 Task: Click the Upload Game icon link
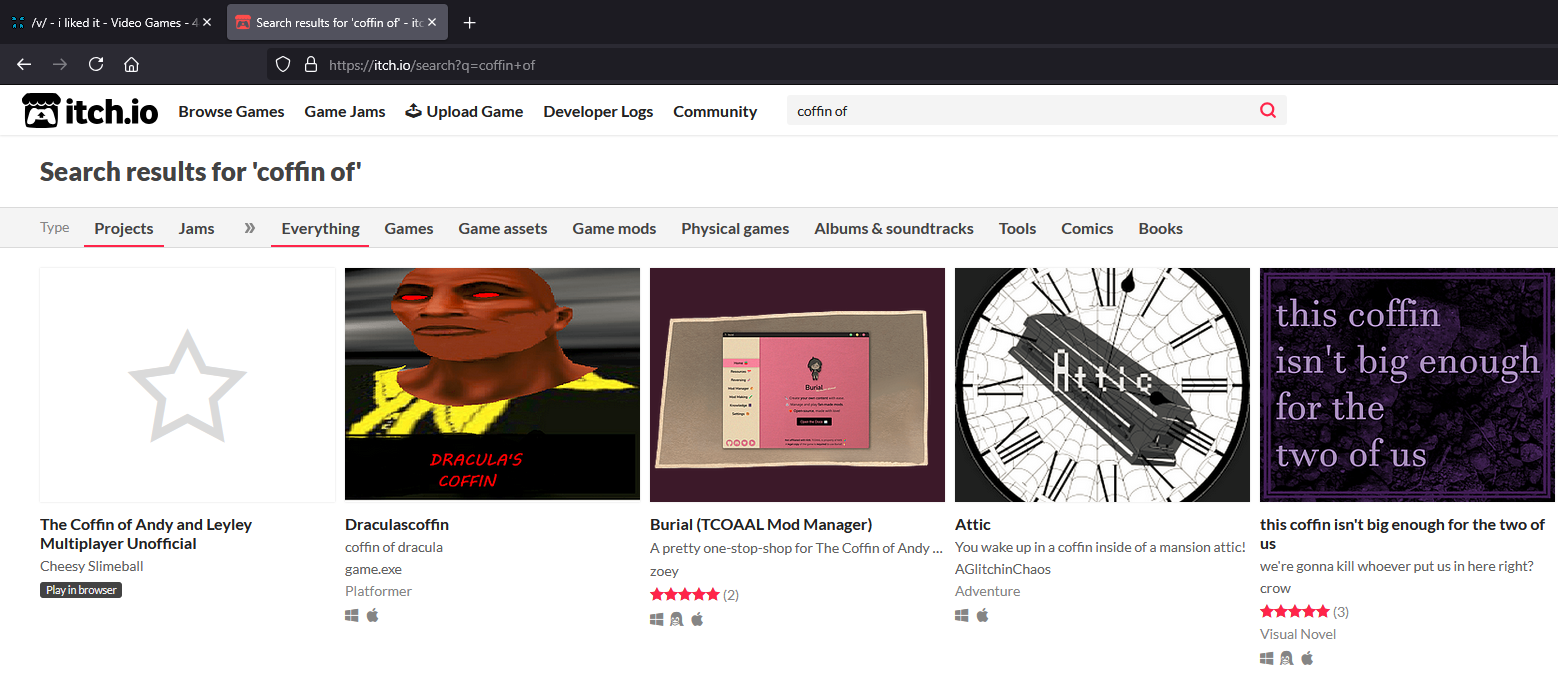(x=464, y=111)
